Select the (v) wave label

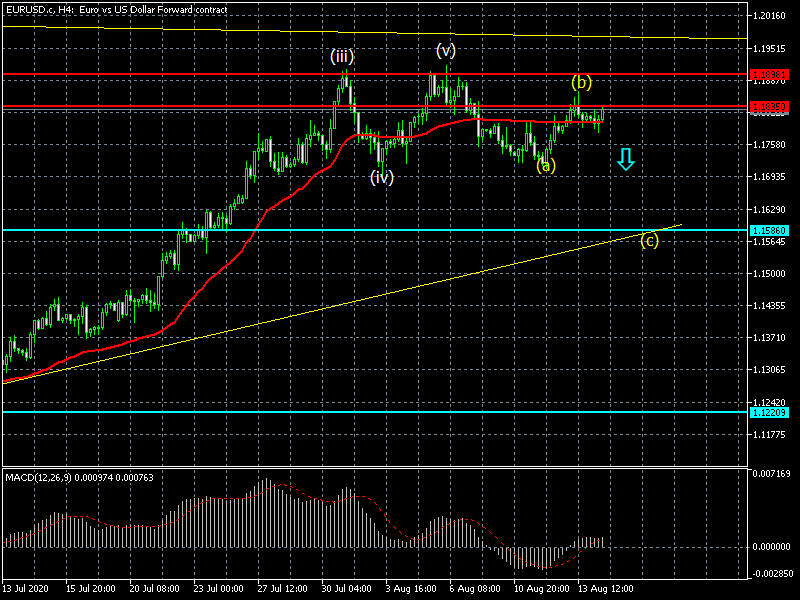(446, 50)
